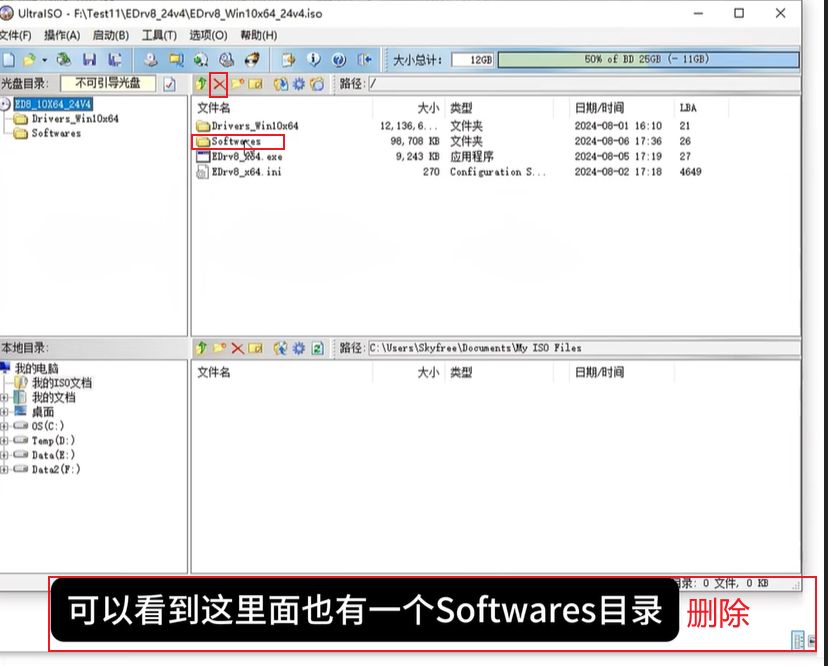The width and height of the screenshot is (828, 666).
Task: Expand the Data(E:) drive tree node
Action: pyautogui.click(x=5, y=455)
